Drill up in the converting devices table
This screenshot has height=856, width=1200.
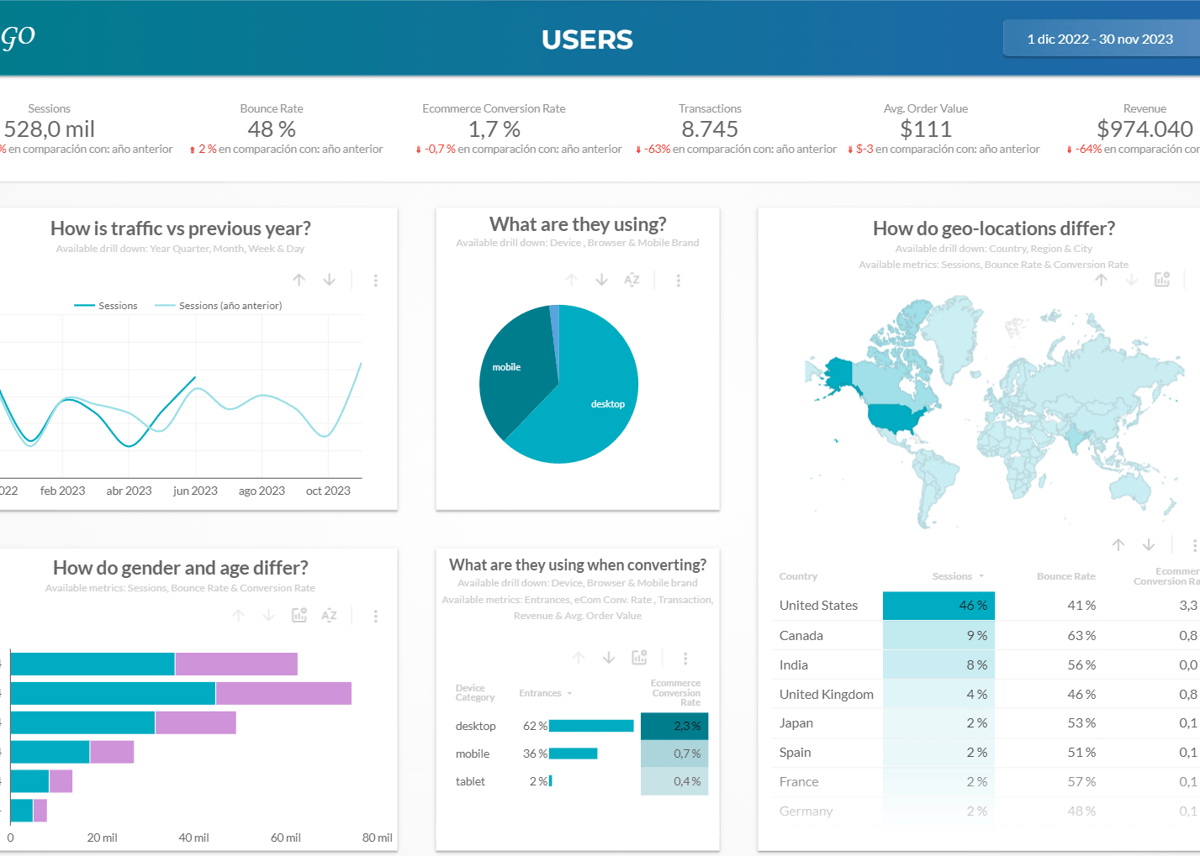tap(578, 658)
